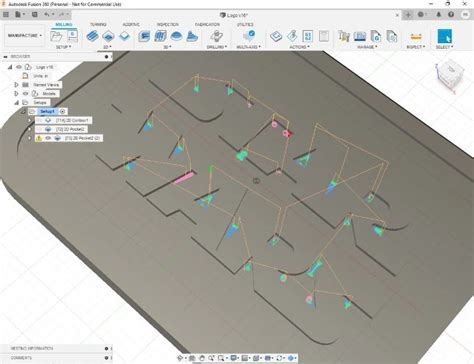Select the [T2] 2D Pocket2 operation
The height and width of the screenshot is (364, 474).
70,129
